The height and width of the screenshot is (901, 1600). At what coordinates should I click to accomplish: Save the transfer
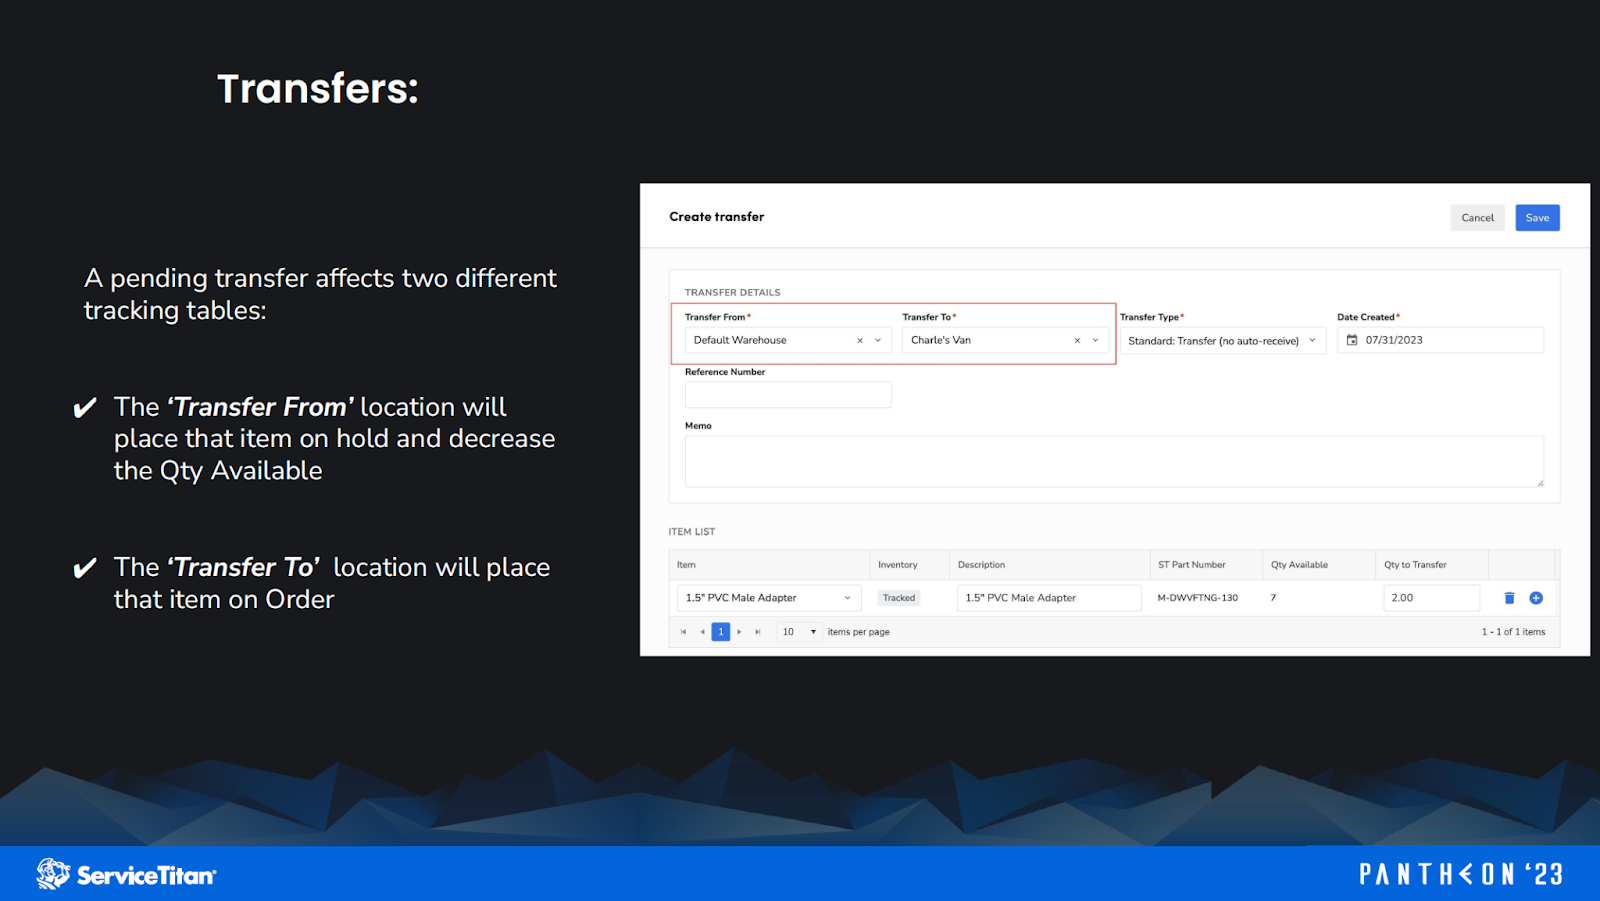[x=1537, y=218]
